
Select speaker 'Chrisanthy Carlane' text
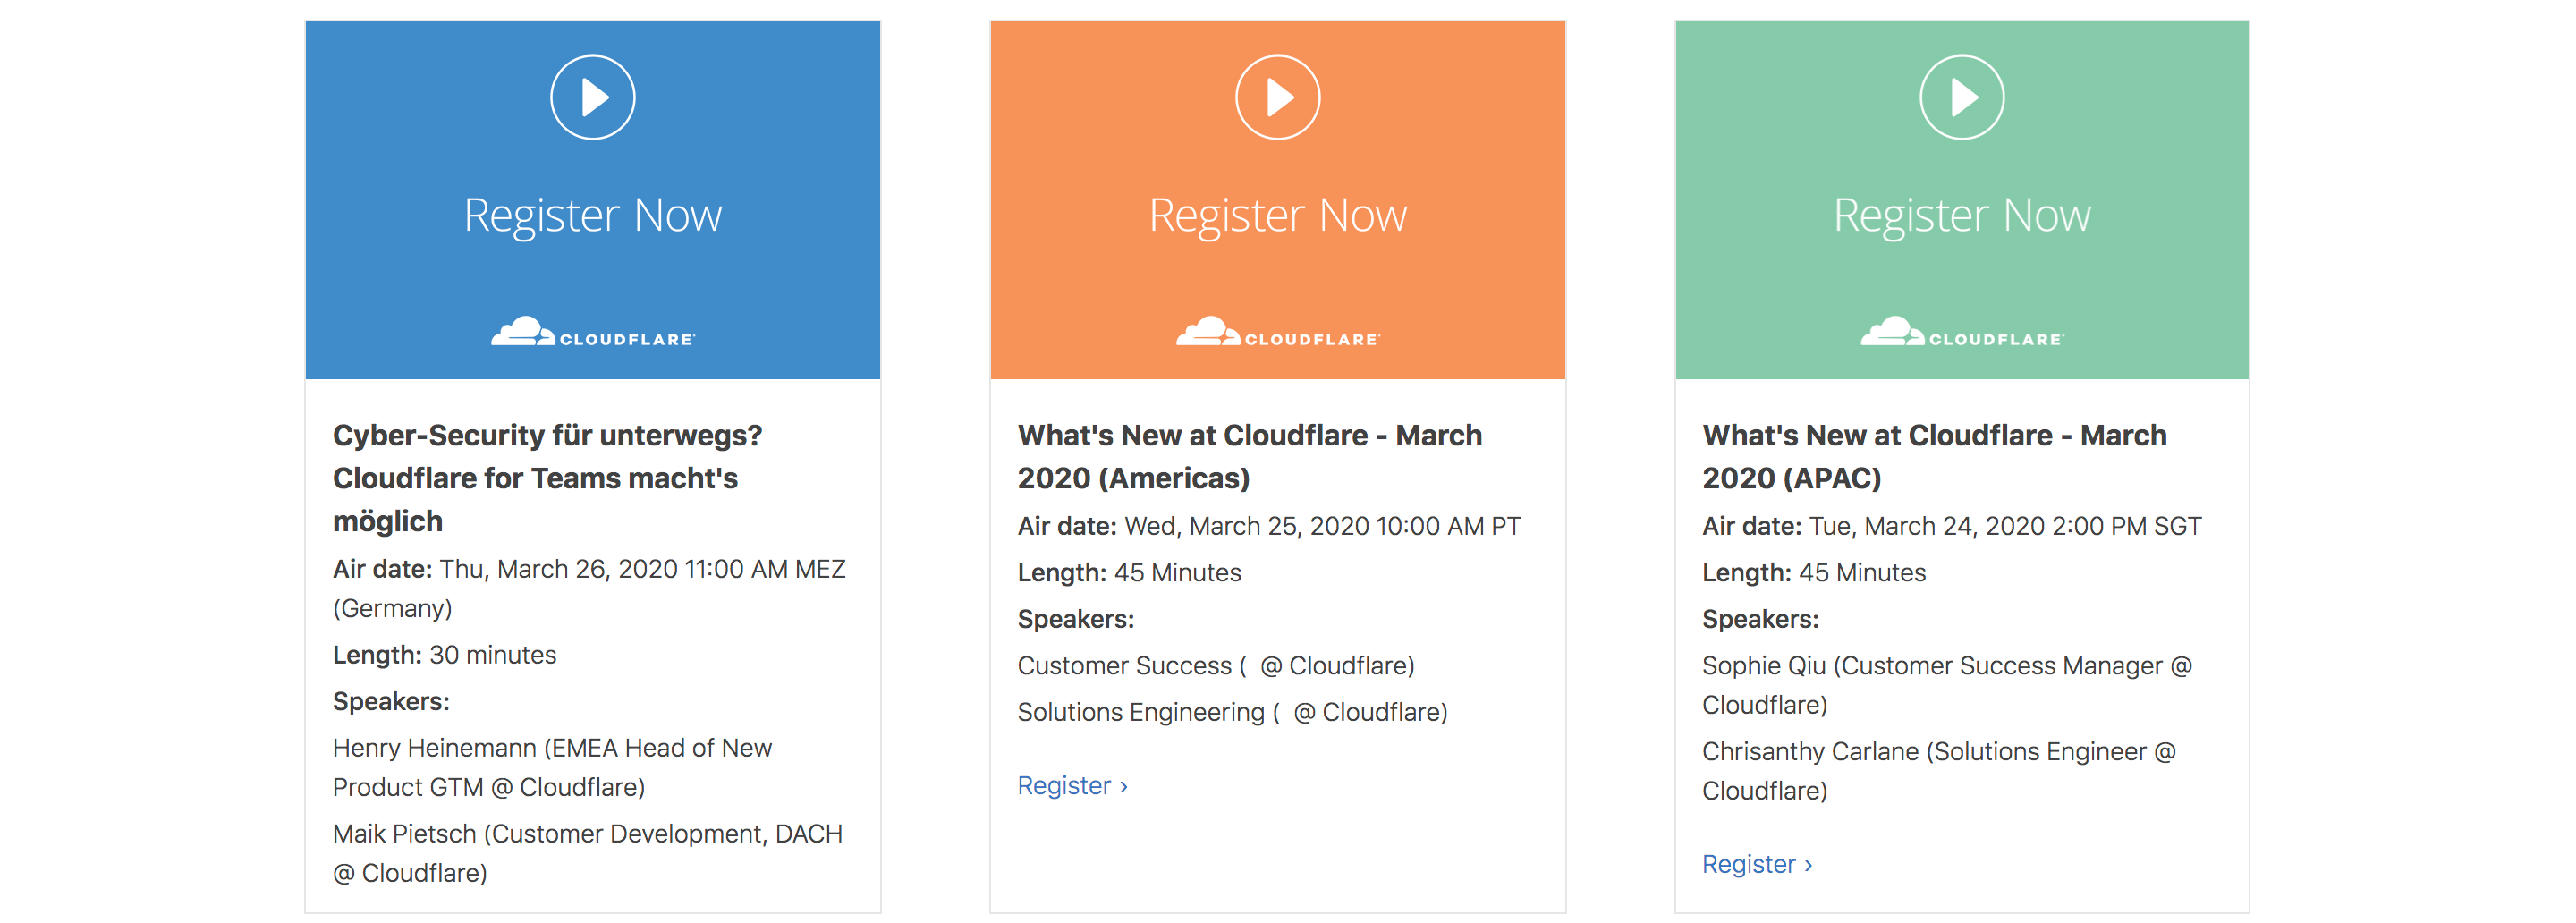point(1810,753)
